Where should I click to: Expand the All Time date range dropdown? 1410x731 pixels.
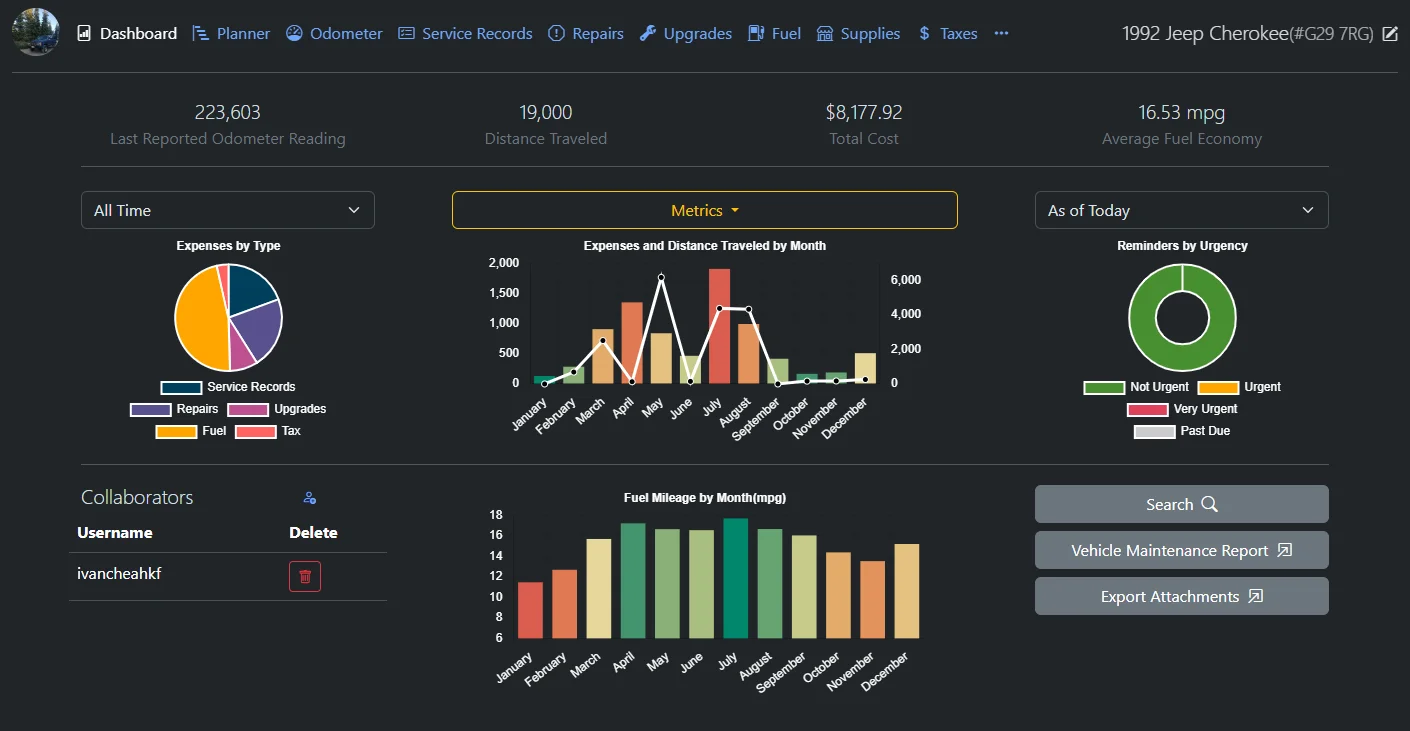point(227,210)
